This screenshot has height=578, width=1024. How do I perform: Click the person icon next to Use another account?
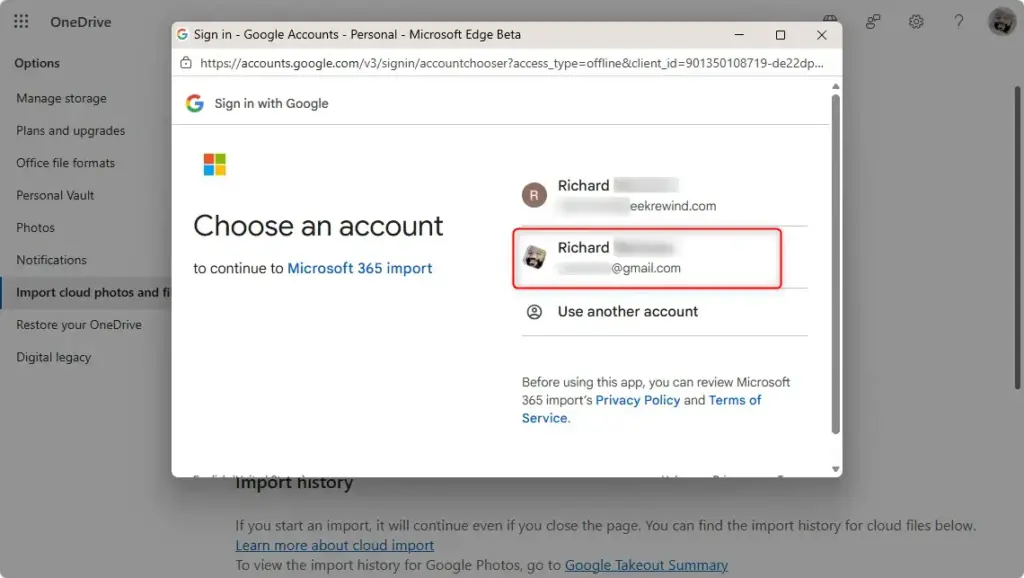534,312
